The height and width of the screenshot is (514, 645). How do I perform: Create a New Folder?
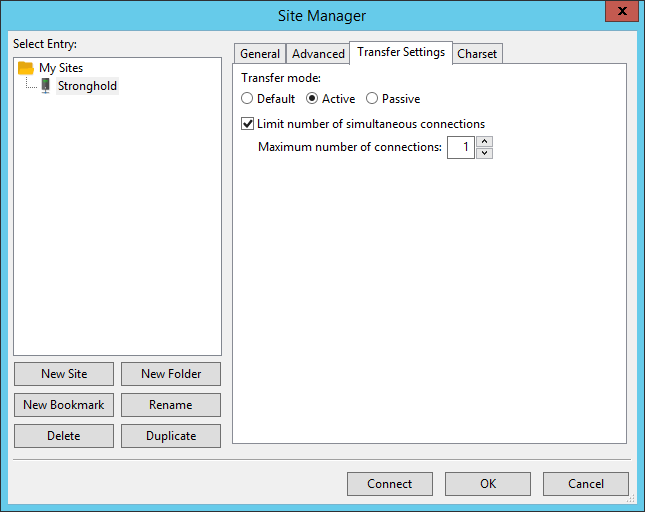tap(171, 374)
